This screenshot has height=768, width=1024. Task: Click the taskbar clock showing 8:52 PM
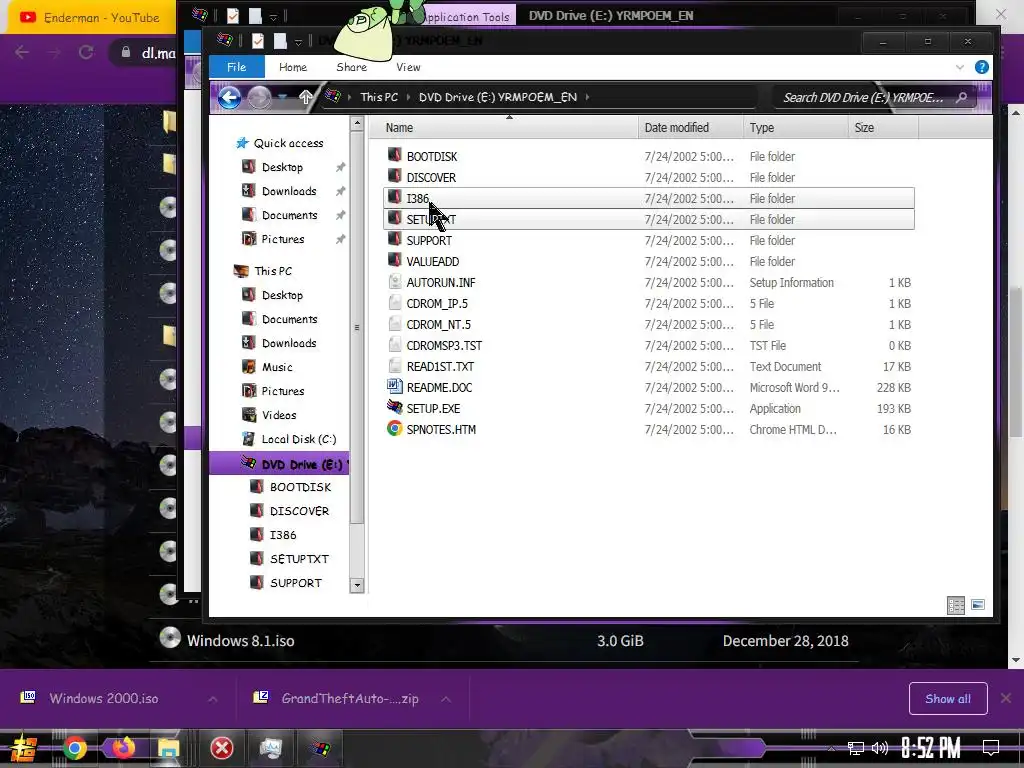click(931, 748)
